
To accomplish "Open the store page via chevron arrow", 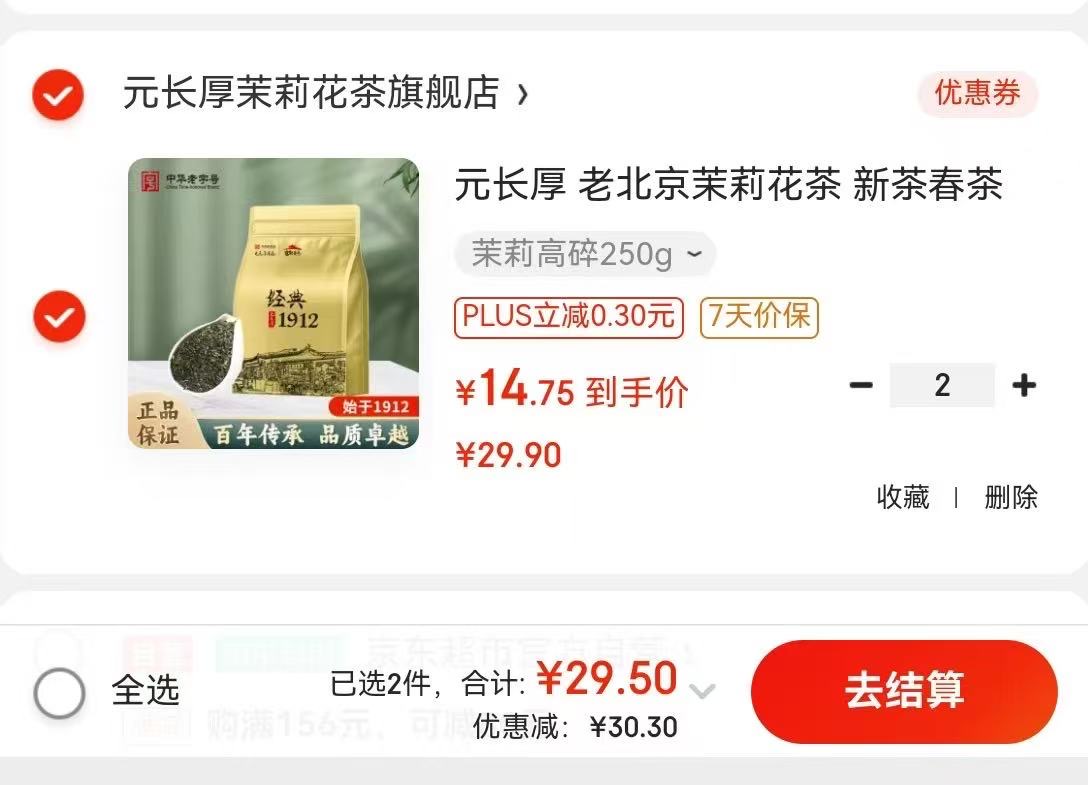I will click(522, 94).
